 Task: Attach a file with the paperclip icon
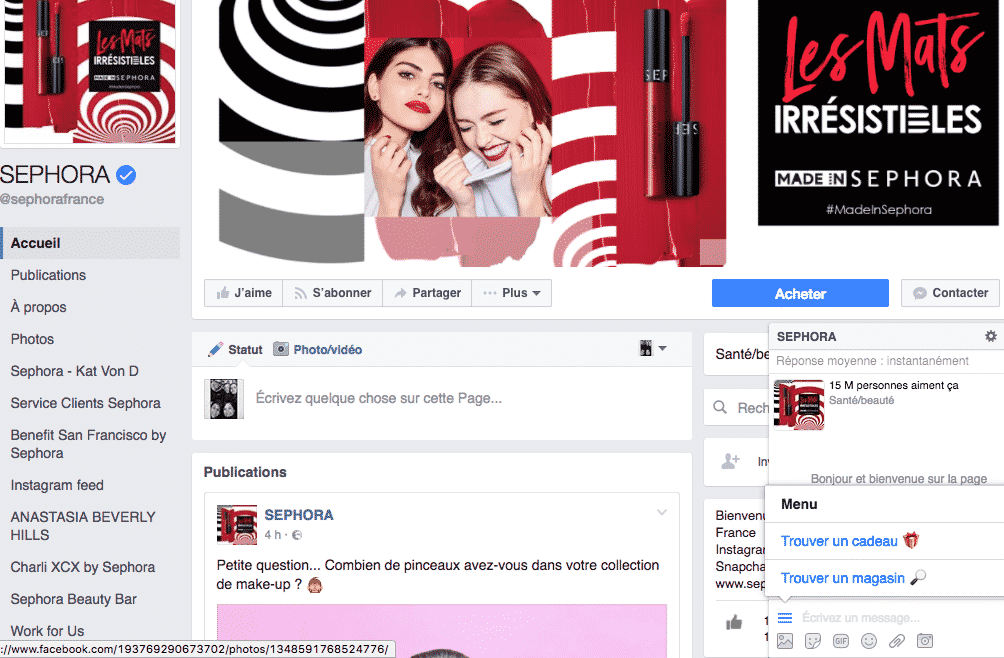point(896,641)
